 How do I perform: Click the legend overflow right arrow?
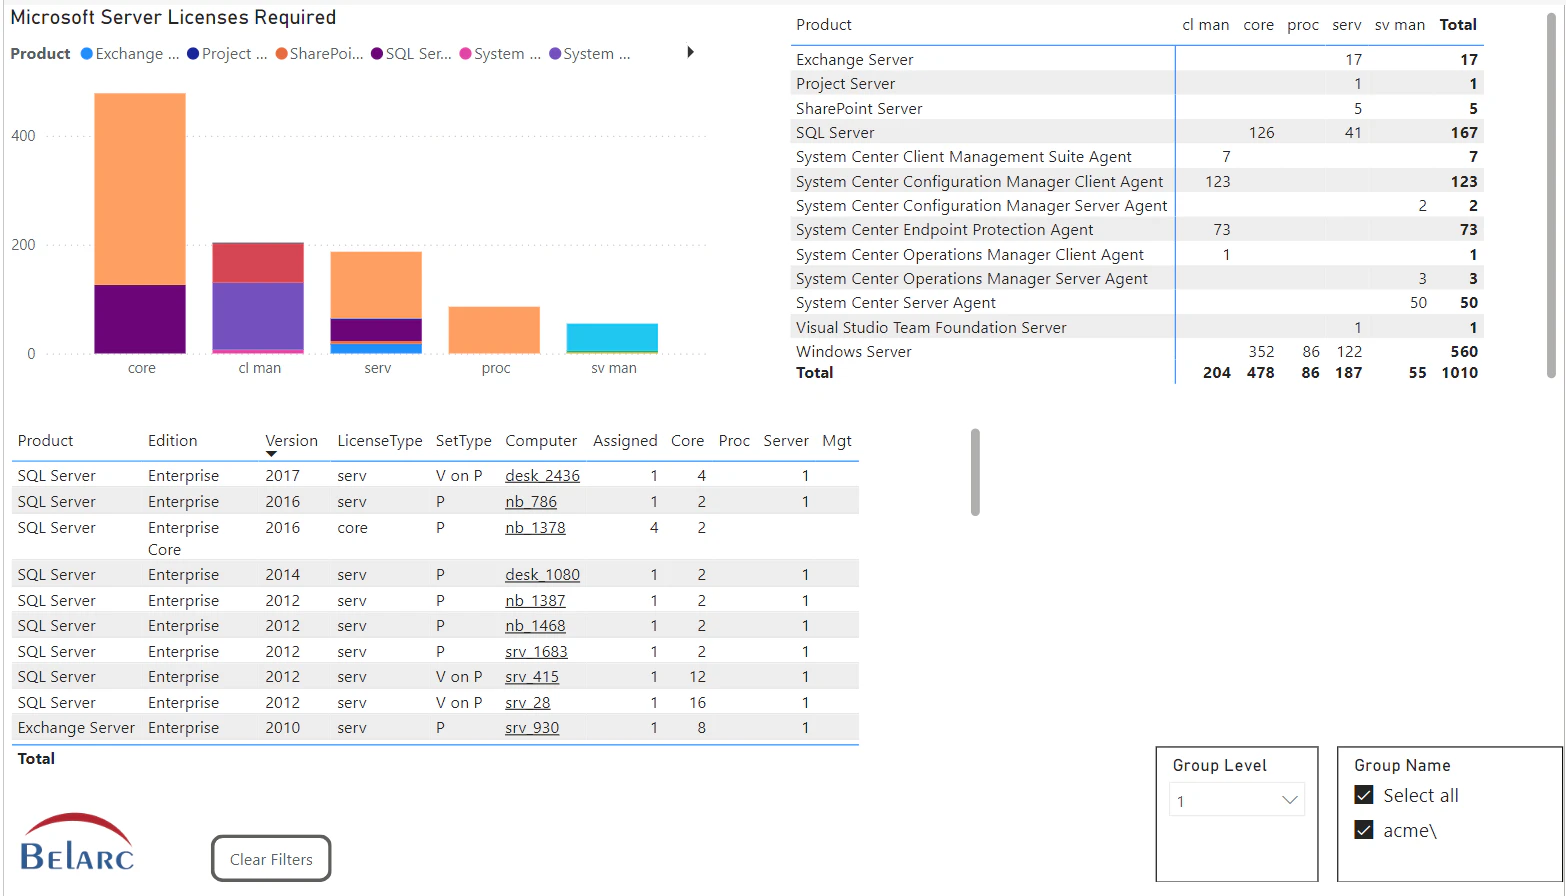click(x=691, y=52)
